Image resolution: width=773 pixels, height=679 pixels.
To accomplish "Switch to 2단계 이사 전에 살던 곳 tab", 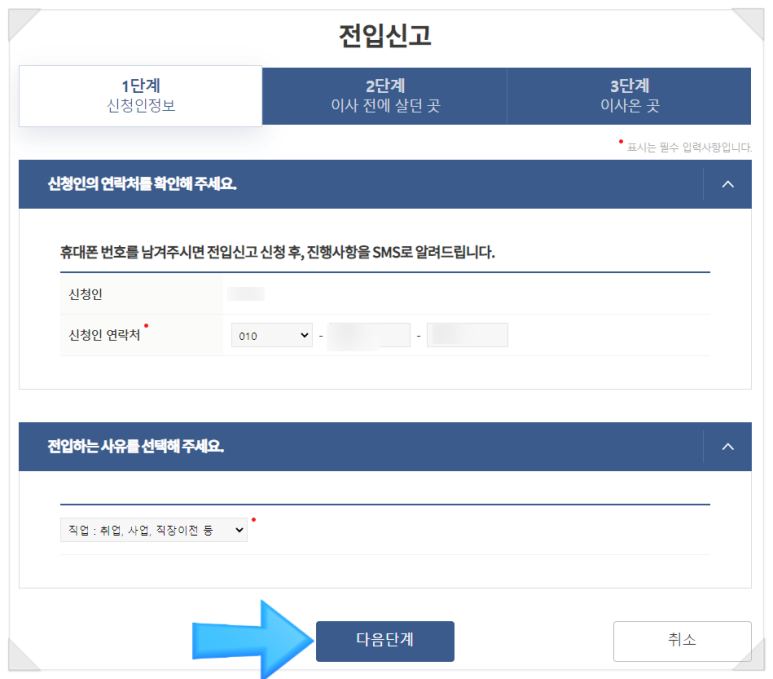I will [x=385, y=96].
